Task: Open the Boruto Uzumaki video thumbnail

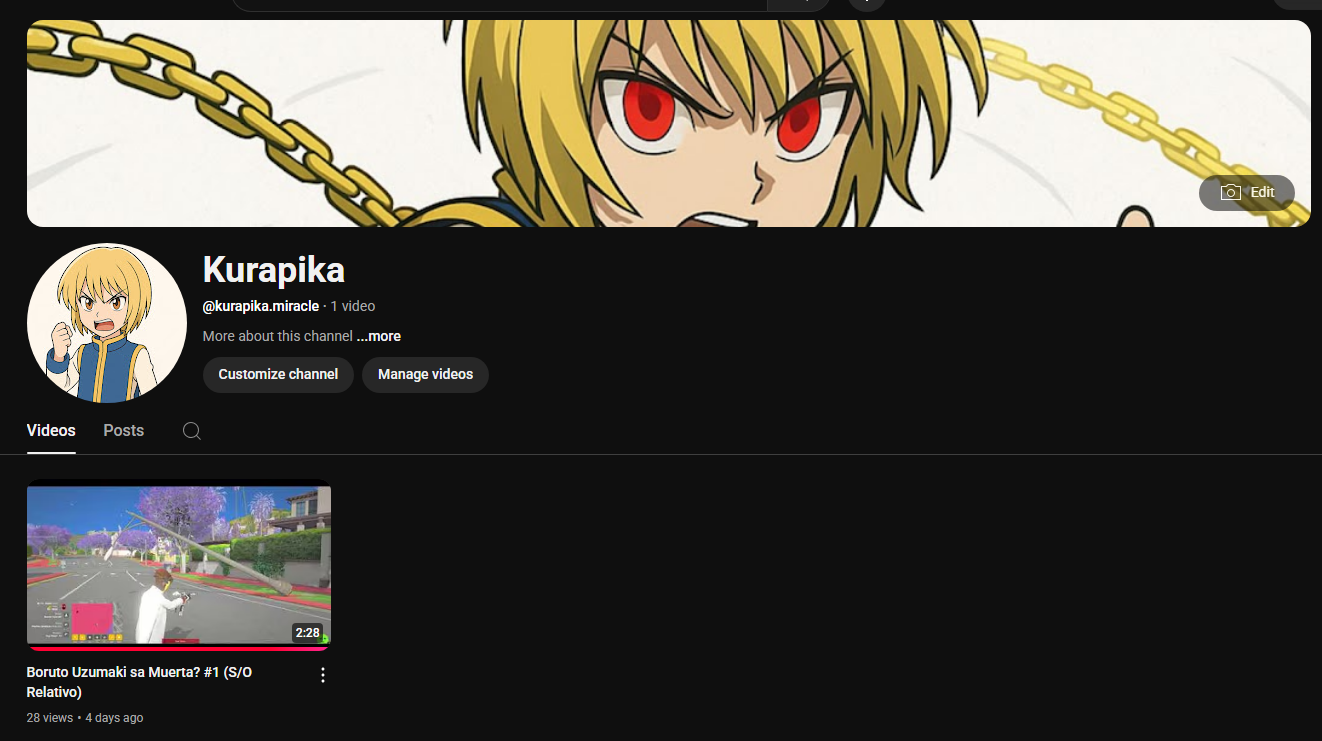Action: pos(179,565)
